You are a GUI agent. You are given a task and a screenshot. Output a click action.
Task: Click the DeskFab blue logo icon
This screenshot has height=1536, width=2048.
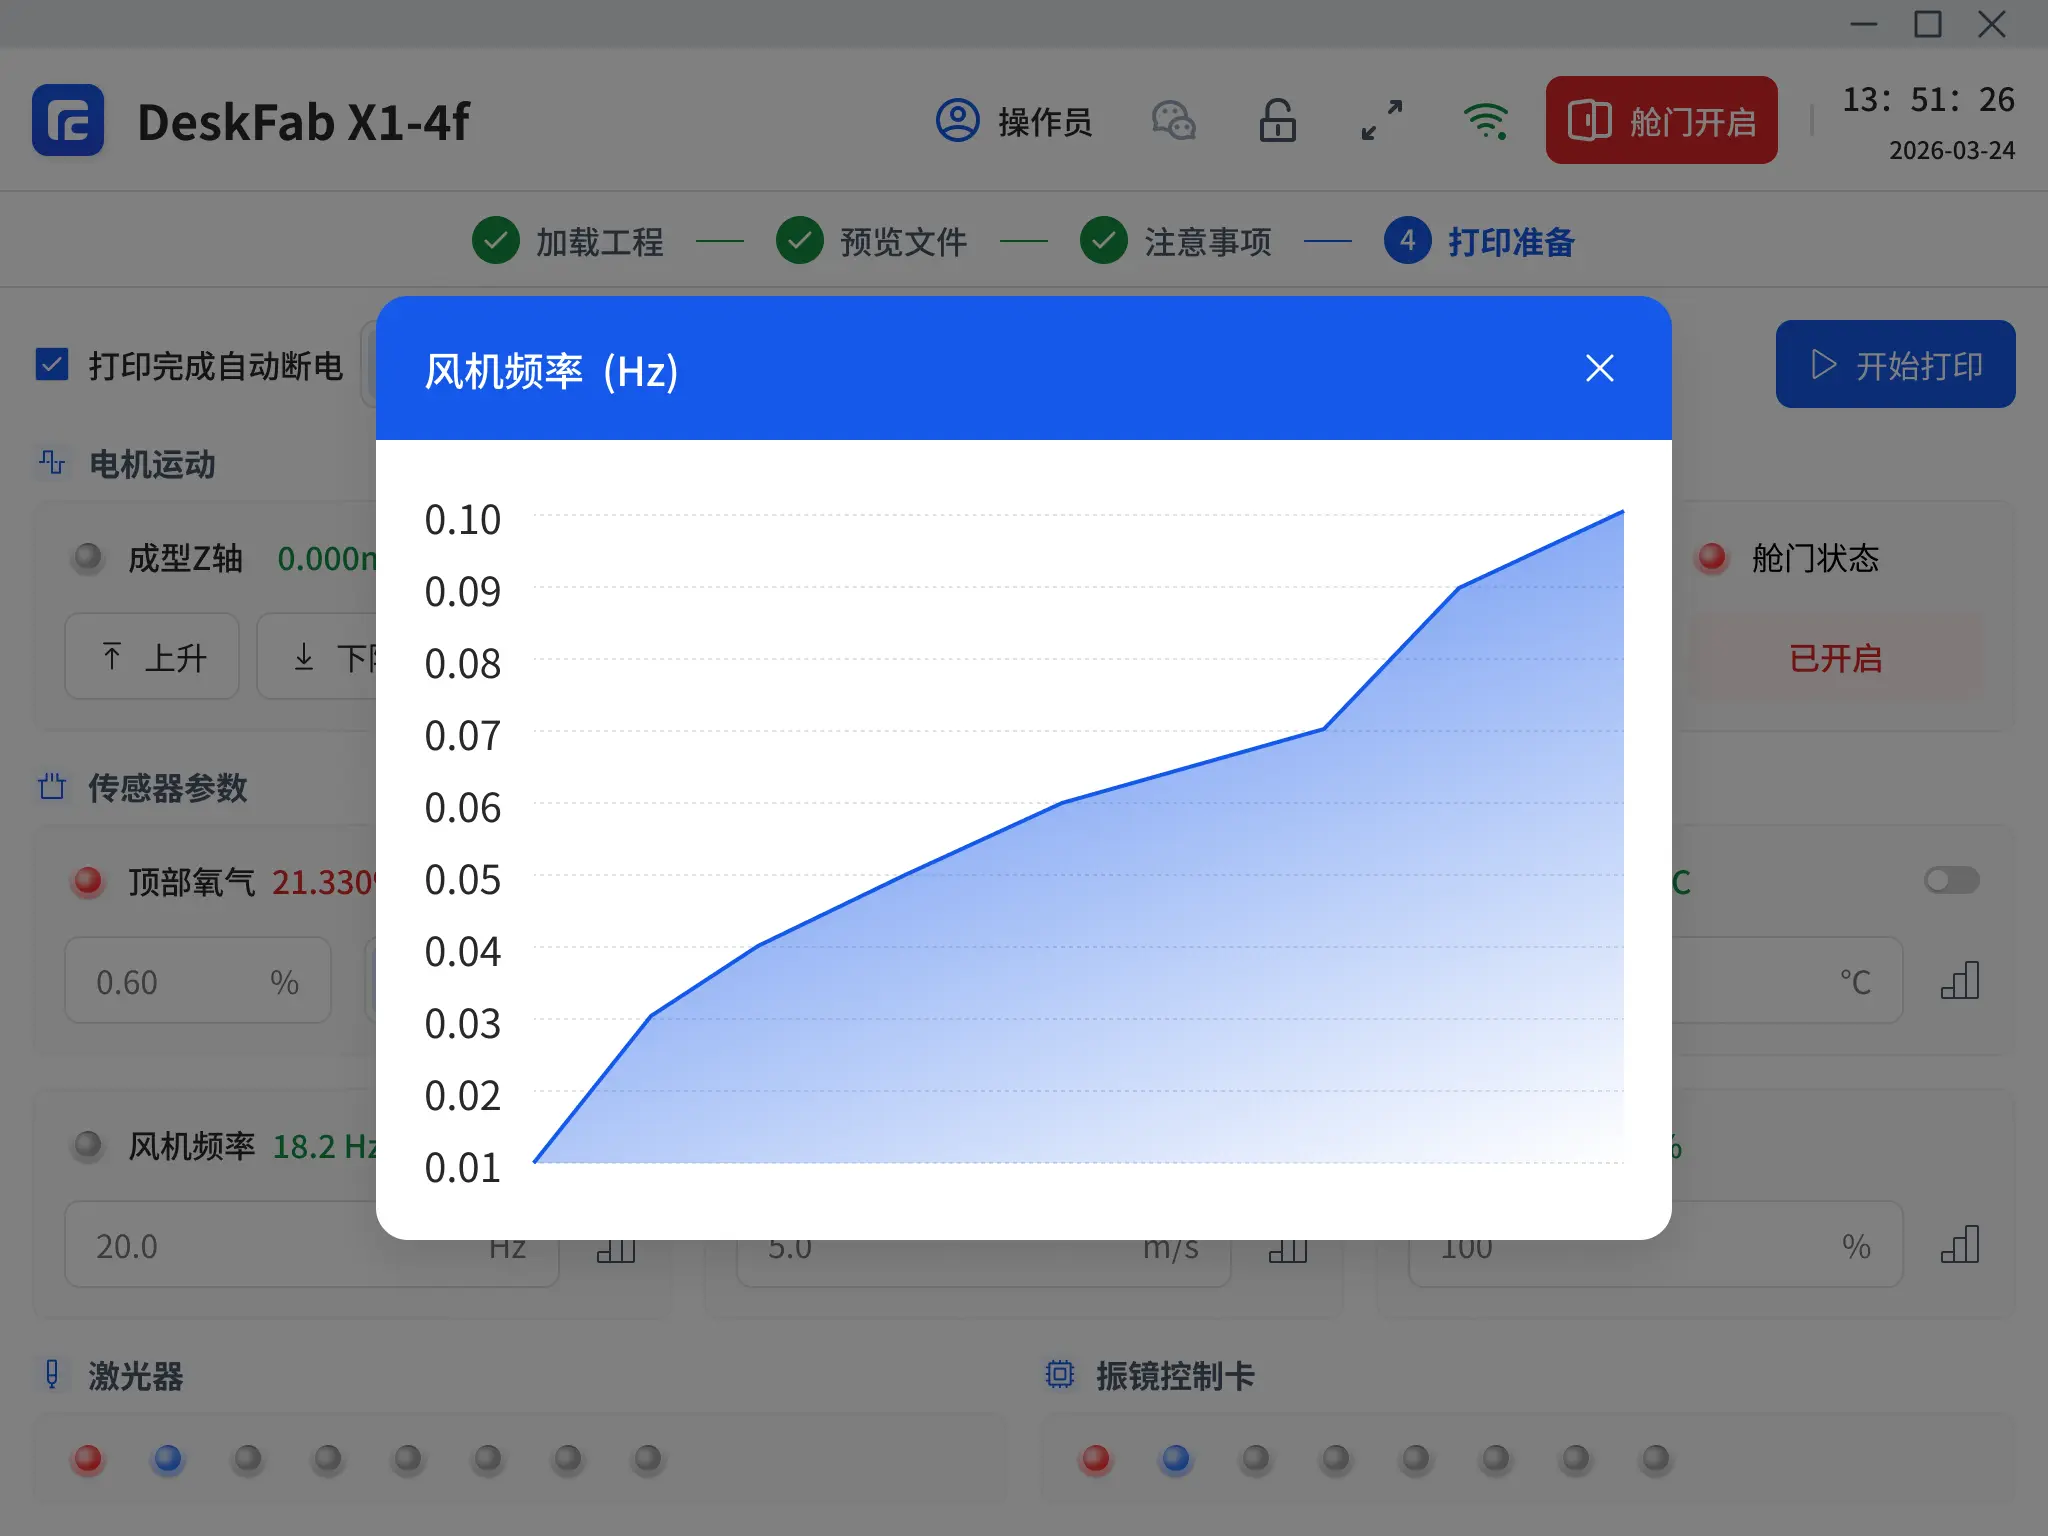coord(68,121)
